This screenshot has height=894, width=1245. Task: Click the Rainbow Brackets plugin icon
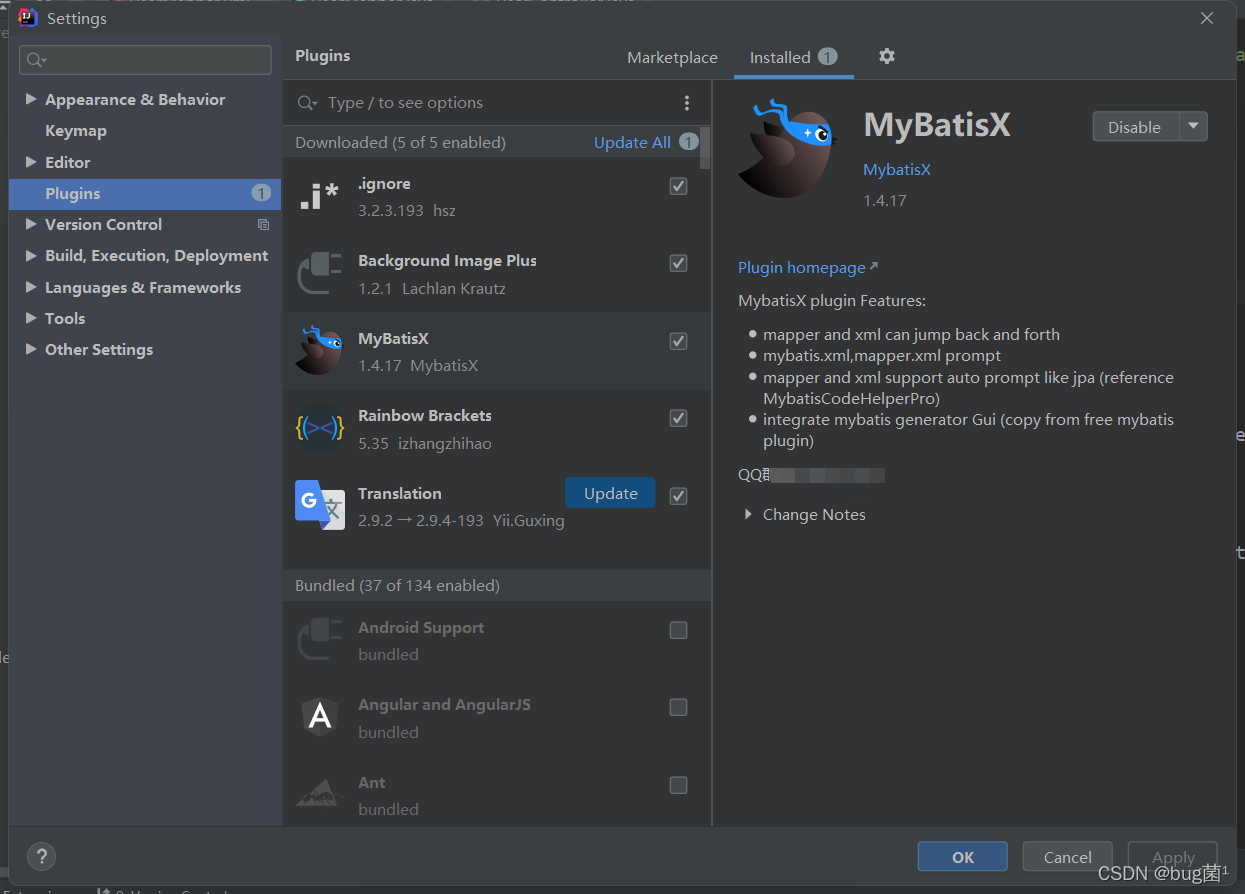tap(319, 429)
